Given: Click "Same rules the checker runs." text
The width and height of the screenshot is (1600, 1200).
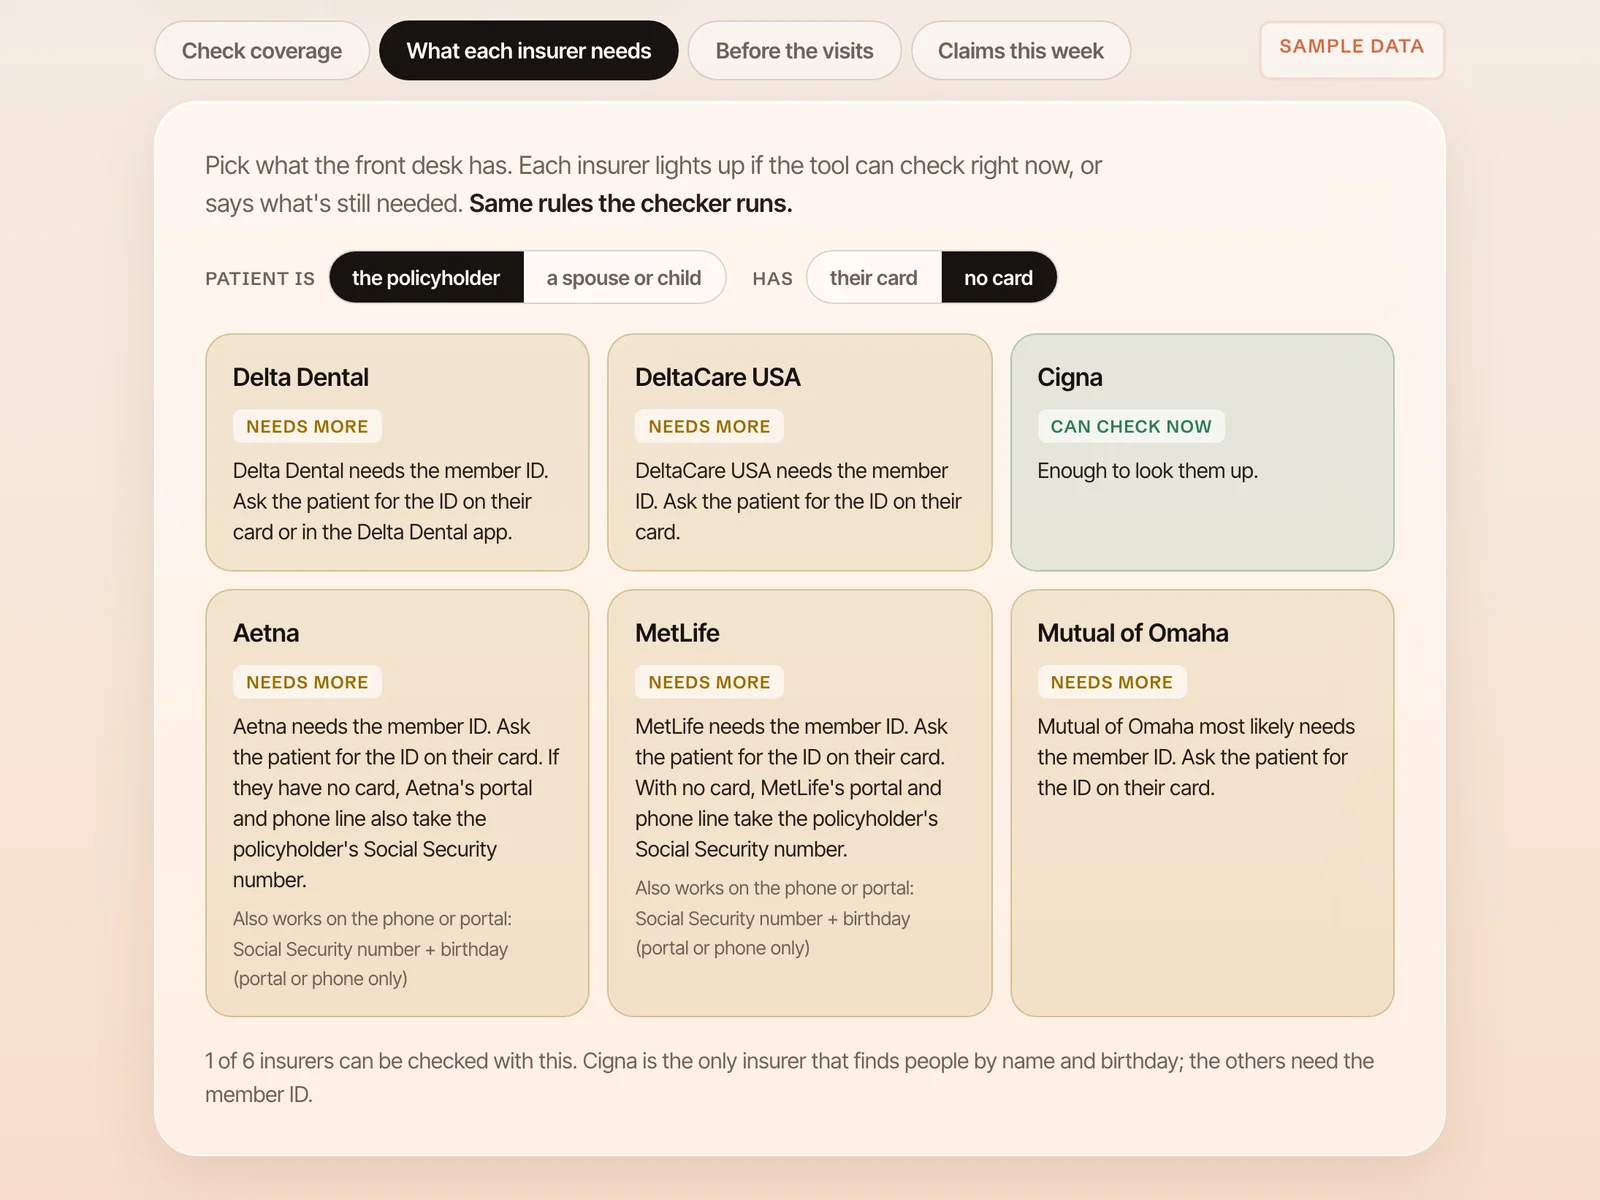Looking at the screenshot, I should tap(630, 204).
